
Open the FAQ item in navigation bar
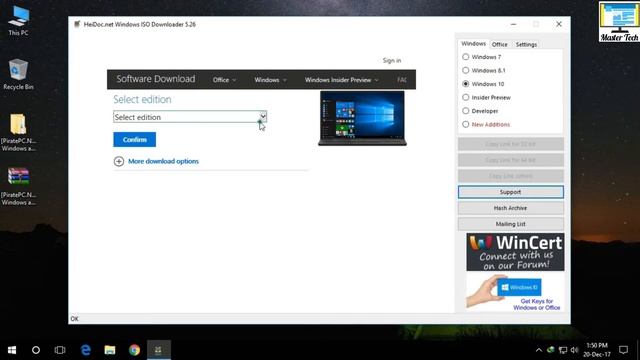click(402, 80)
